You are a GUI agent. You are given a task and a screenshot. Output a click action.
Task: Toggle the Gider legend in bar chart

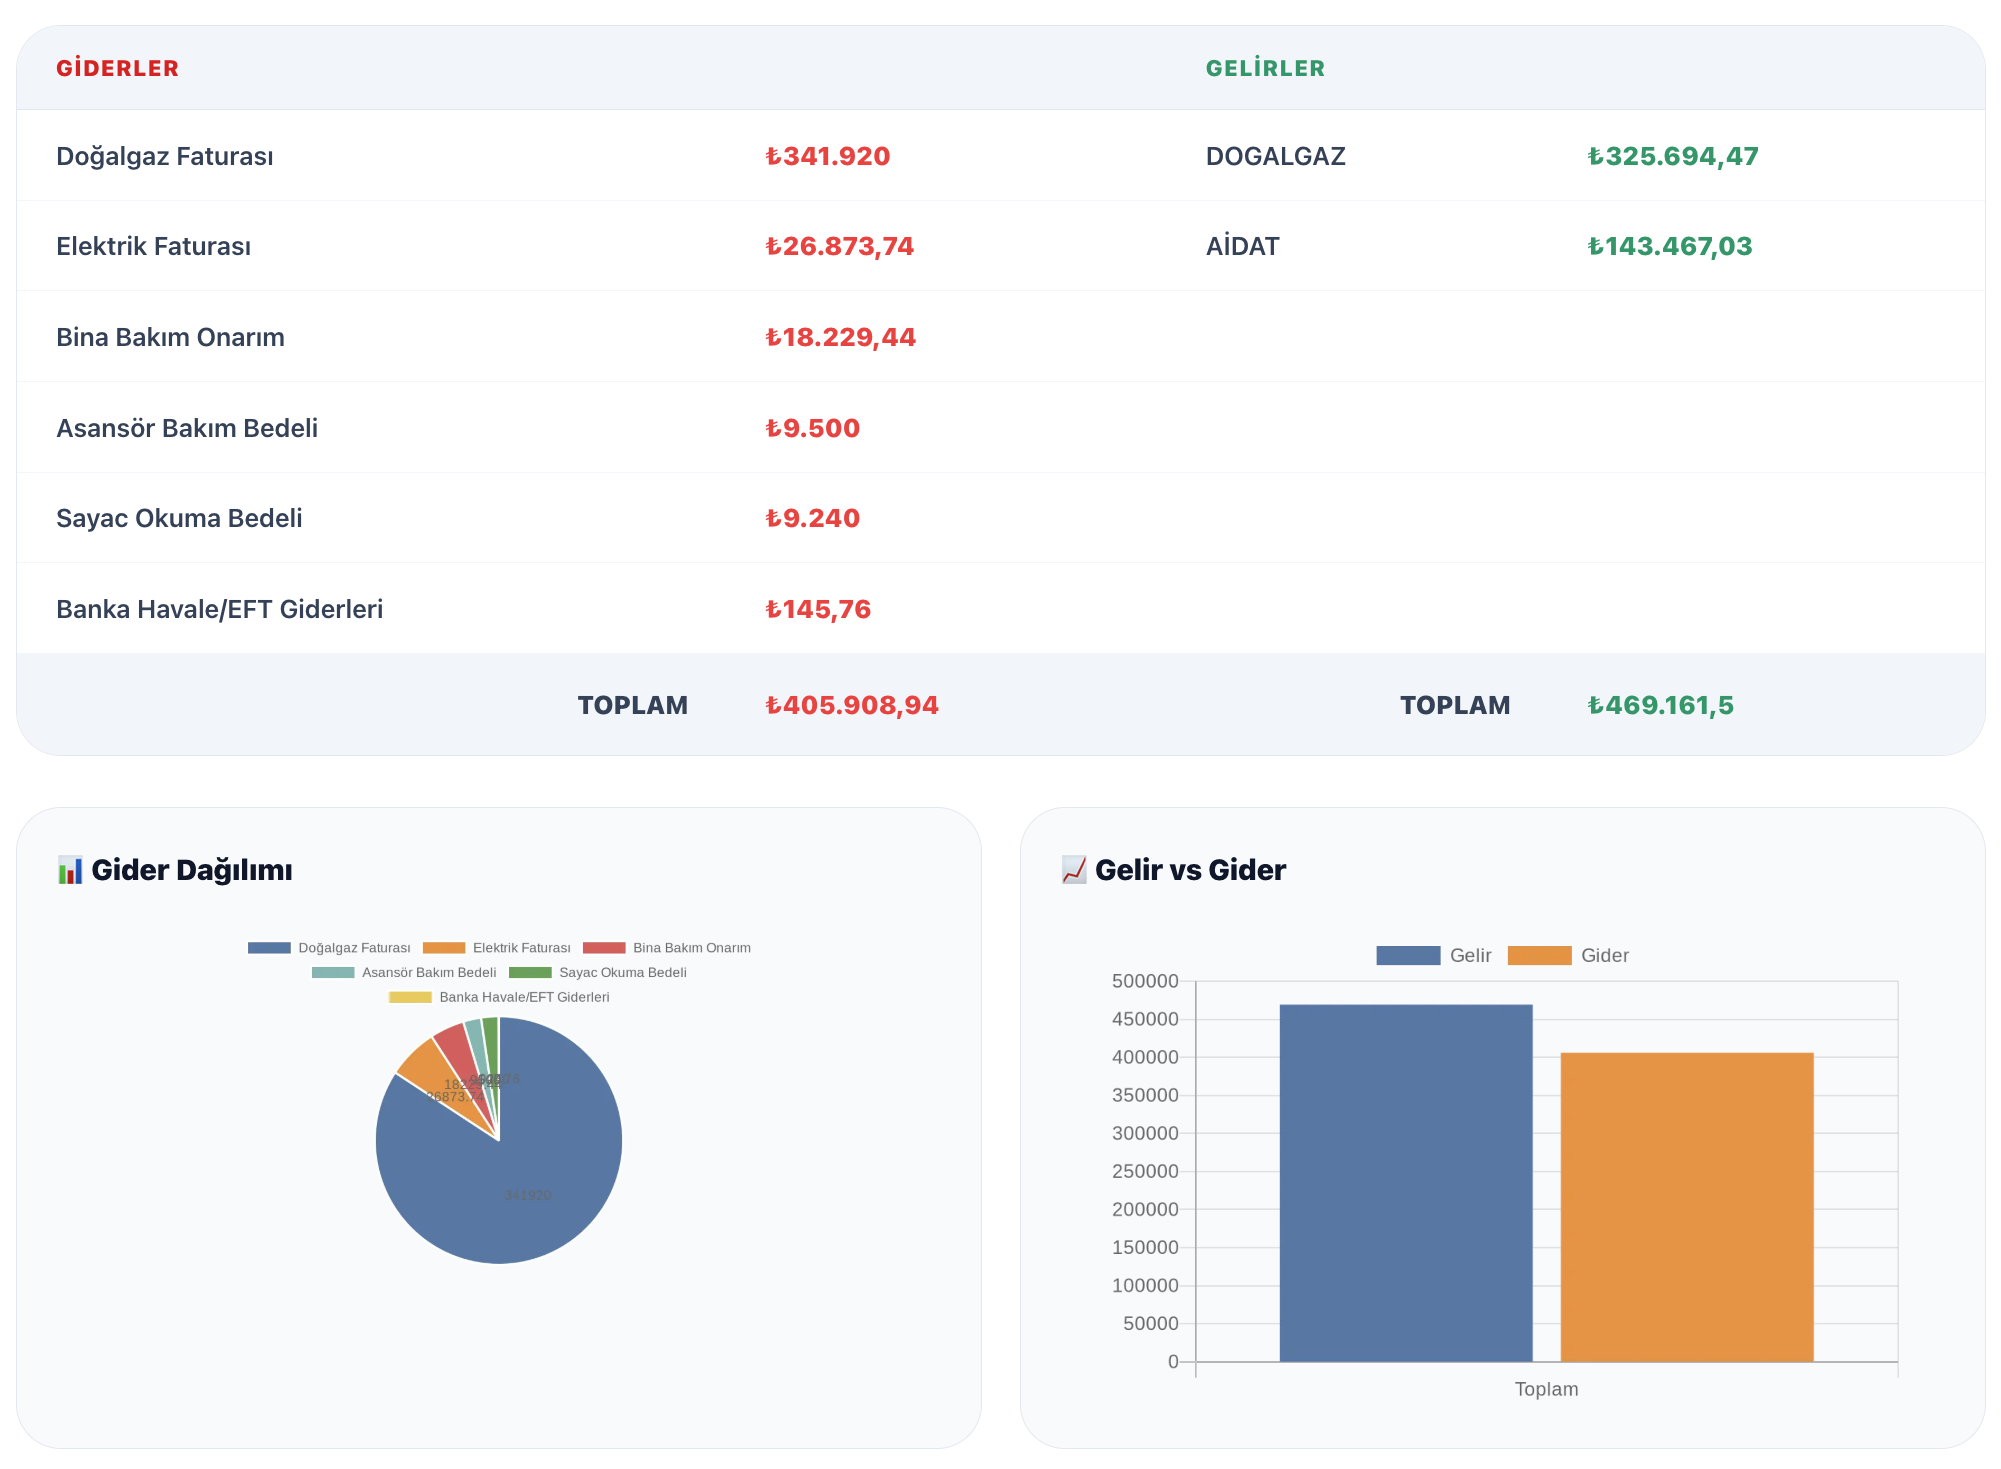pyautogui.click(x=1539, y=956)
